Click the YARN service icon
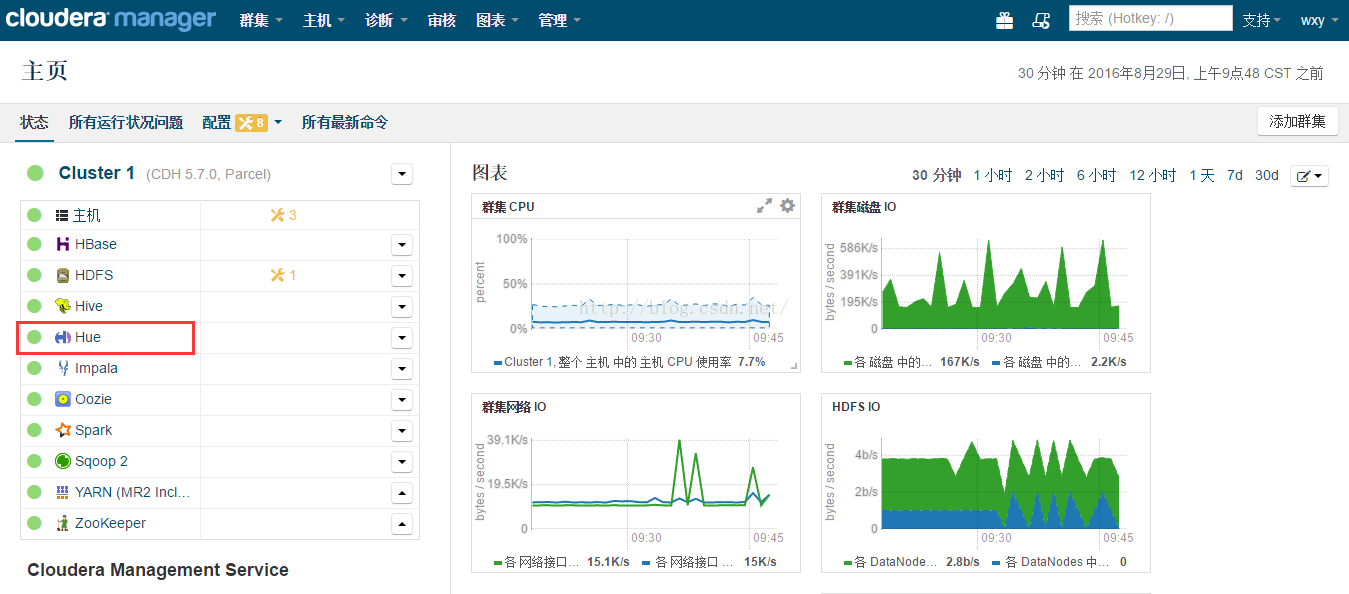This screenshot has height=594, width=1349. [x=63, y=492]
